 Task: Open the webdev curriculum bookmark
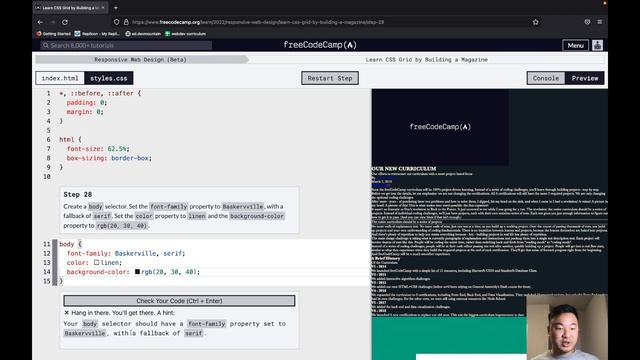tap(185, 34)
